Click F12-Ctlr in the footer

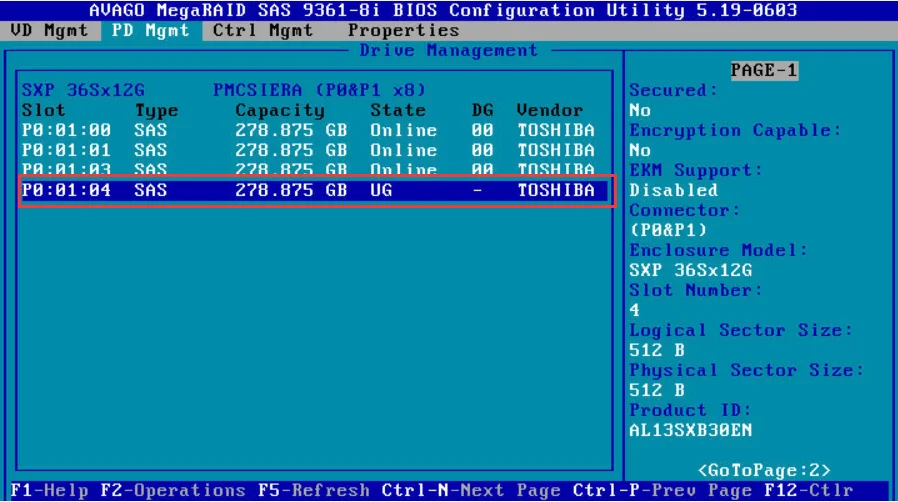808,491
